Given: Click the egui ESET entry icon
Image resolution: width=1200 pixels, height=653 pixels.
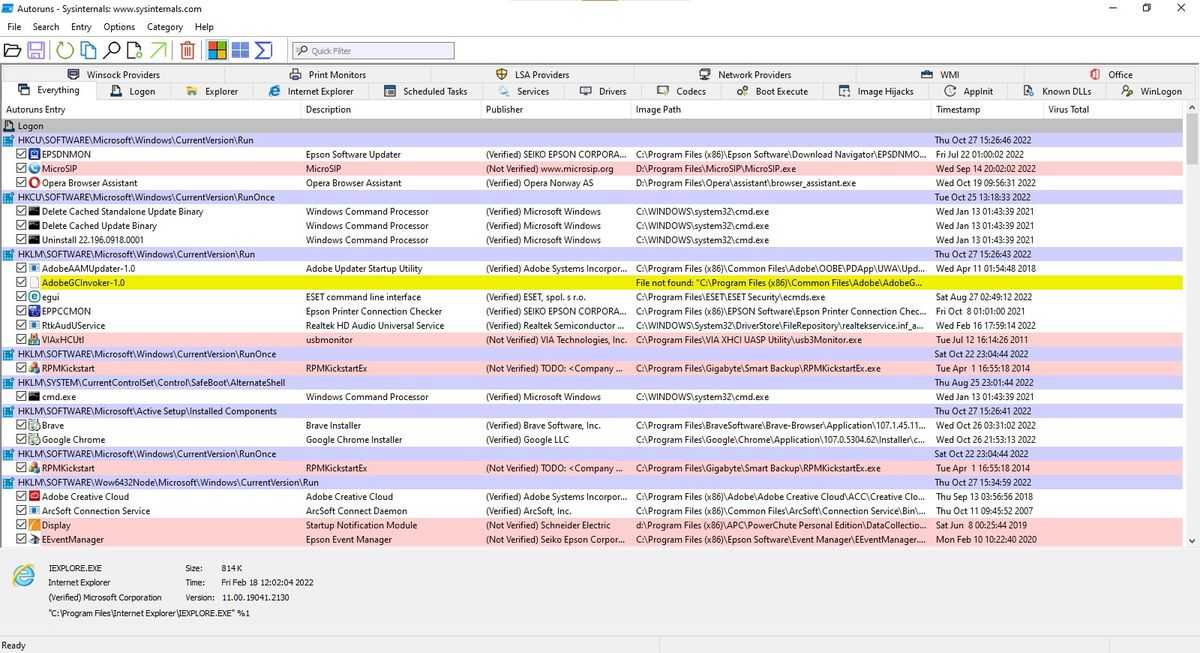Looking at the screenshot, I should click(x=35, y=297).
